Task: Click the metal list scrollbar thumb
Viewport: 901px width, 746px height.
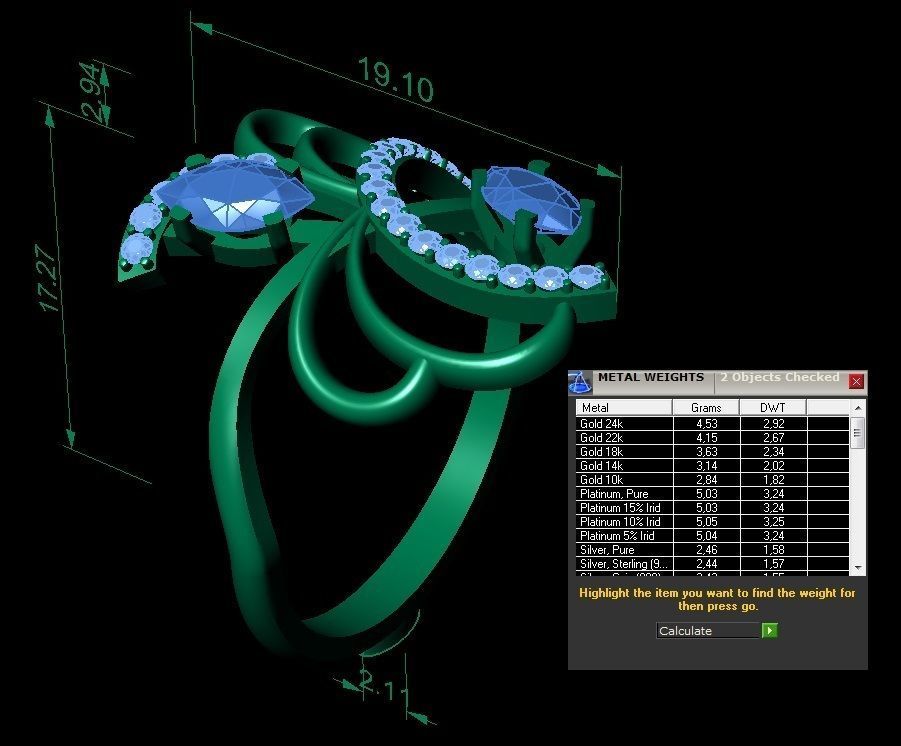Action: click(857, 433)
